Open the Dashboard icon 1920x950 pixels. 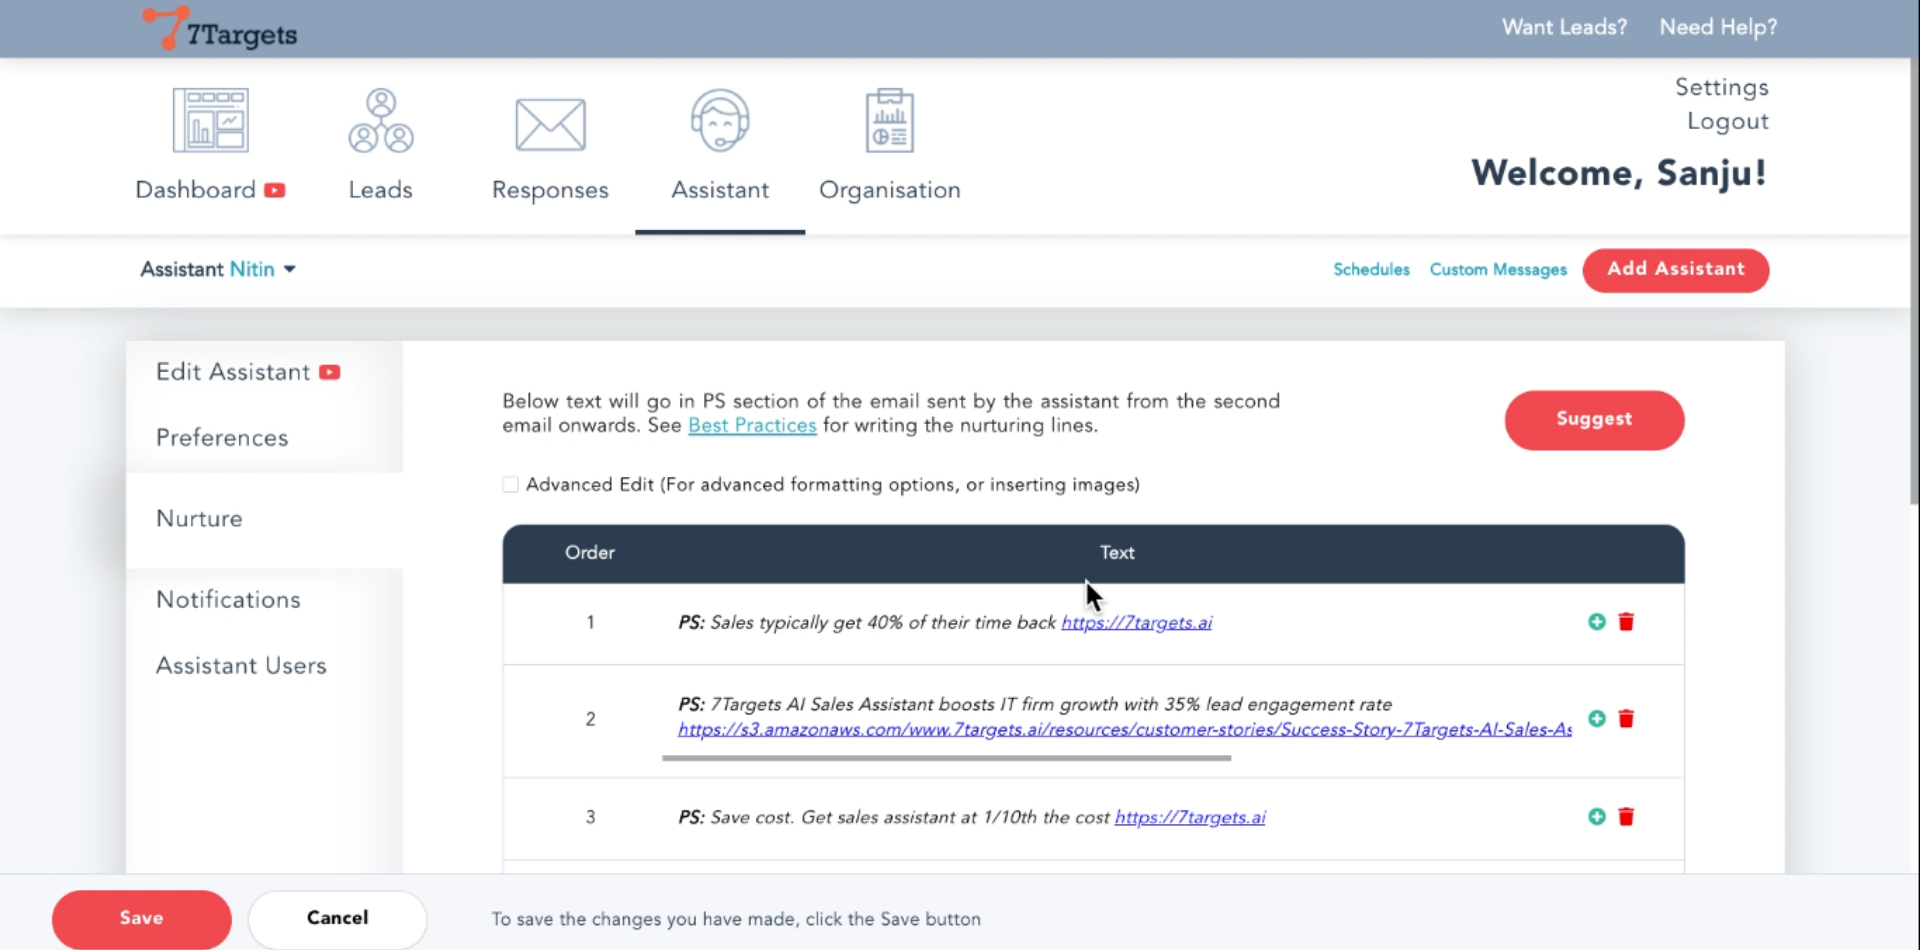210,121
